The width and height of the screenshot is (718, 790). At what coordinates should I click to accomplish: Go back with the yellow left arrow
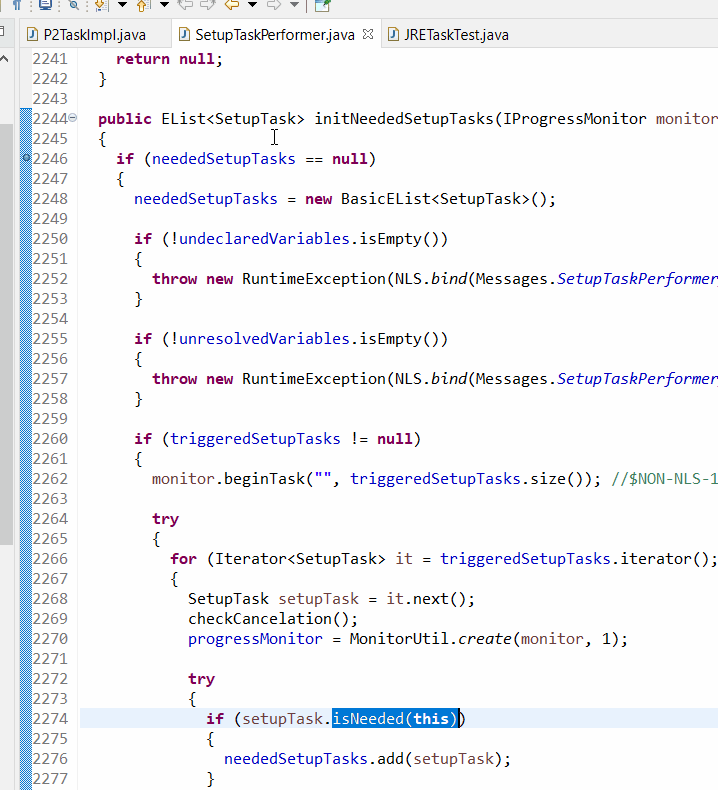[x=231, y=5]
